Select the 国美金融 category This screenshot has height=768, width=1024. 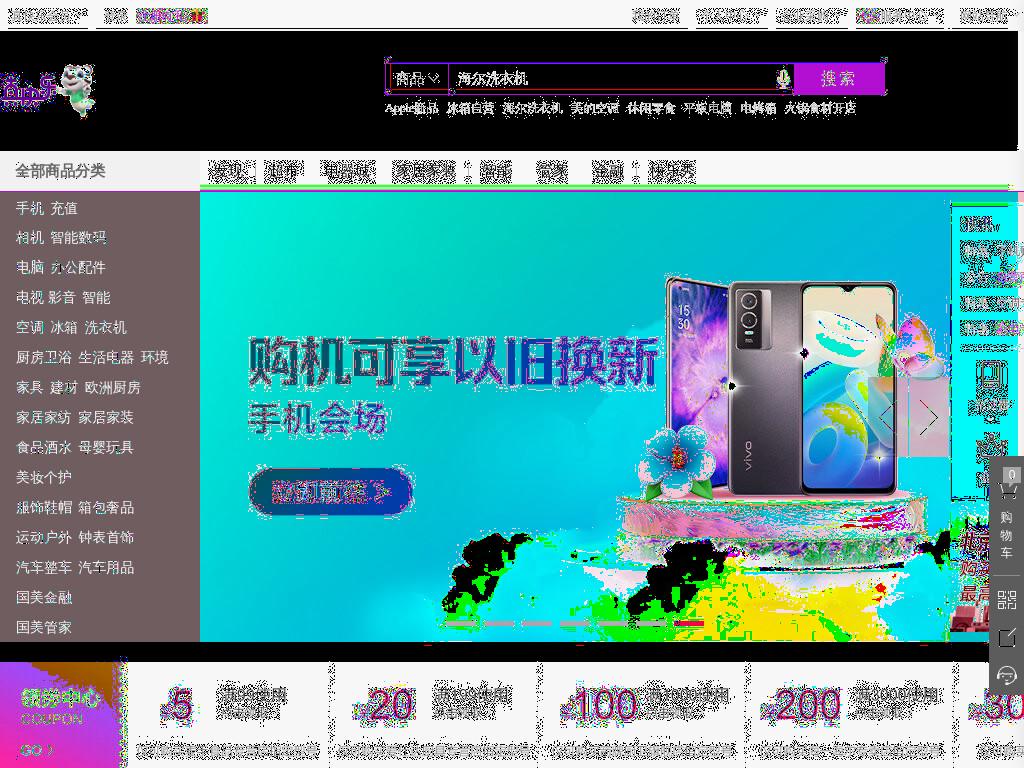coord(44,598)
